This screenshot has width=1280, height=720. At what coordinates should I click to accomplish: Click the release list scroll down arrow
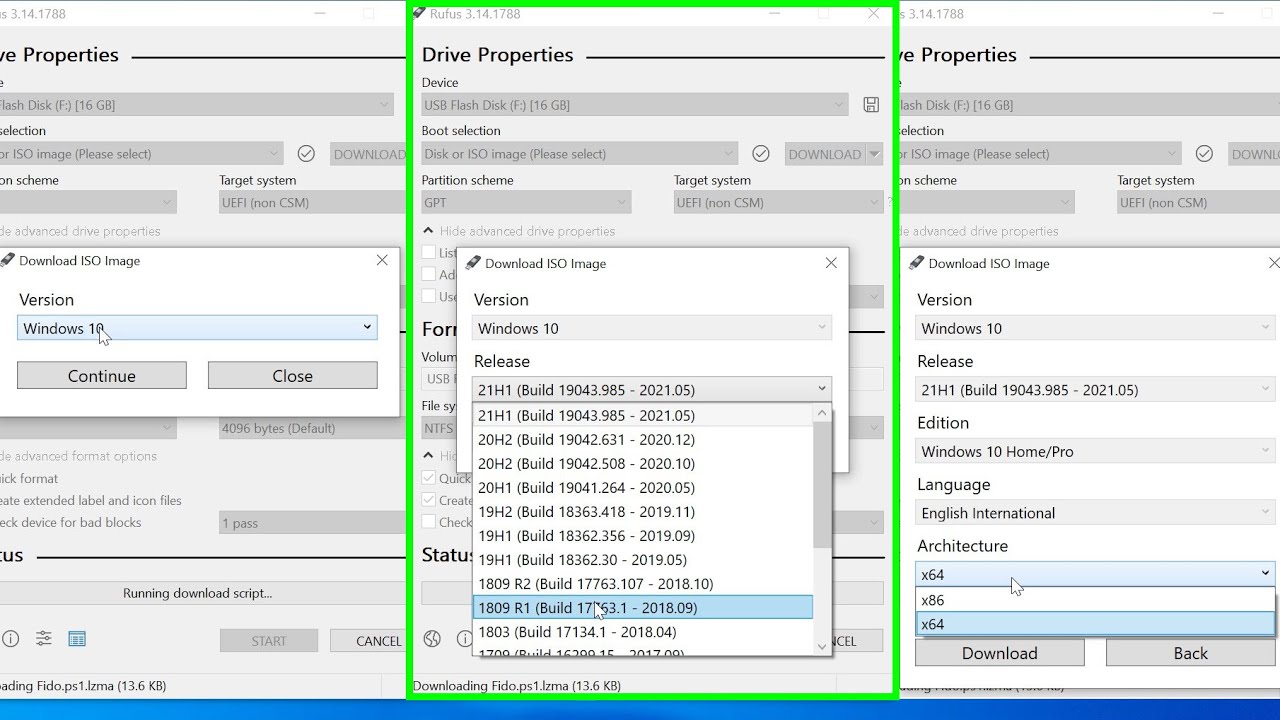click(x=823, y=647)
